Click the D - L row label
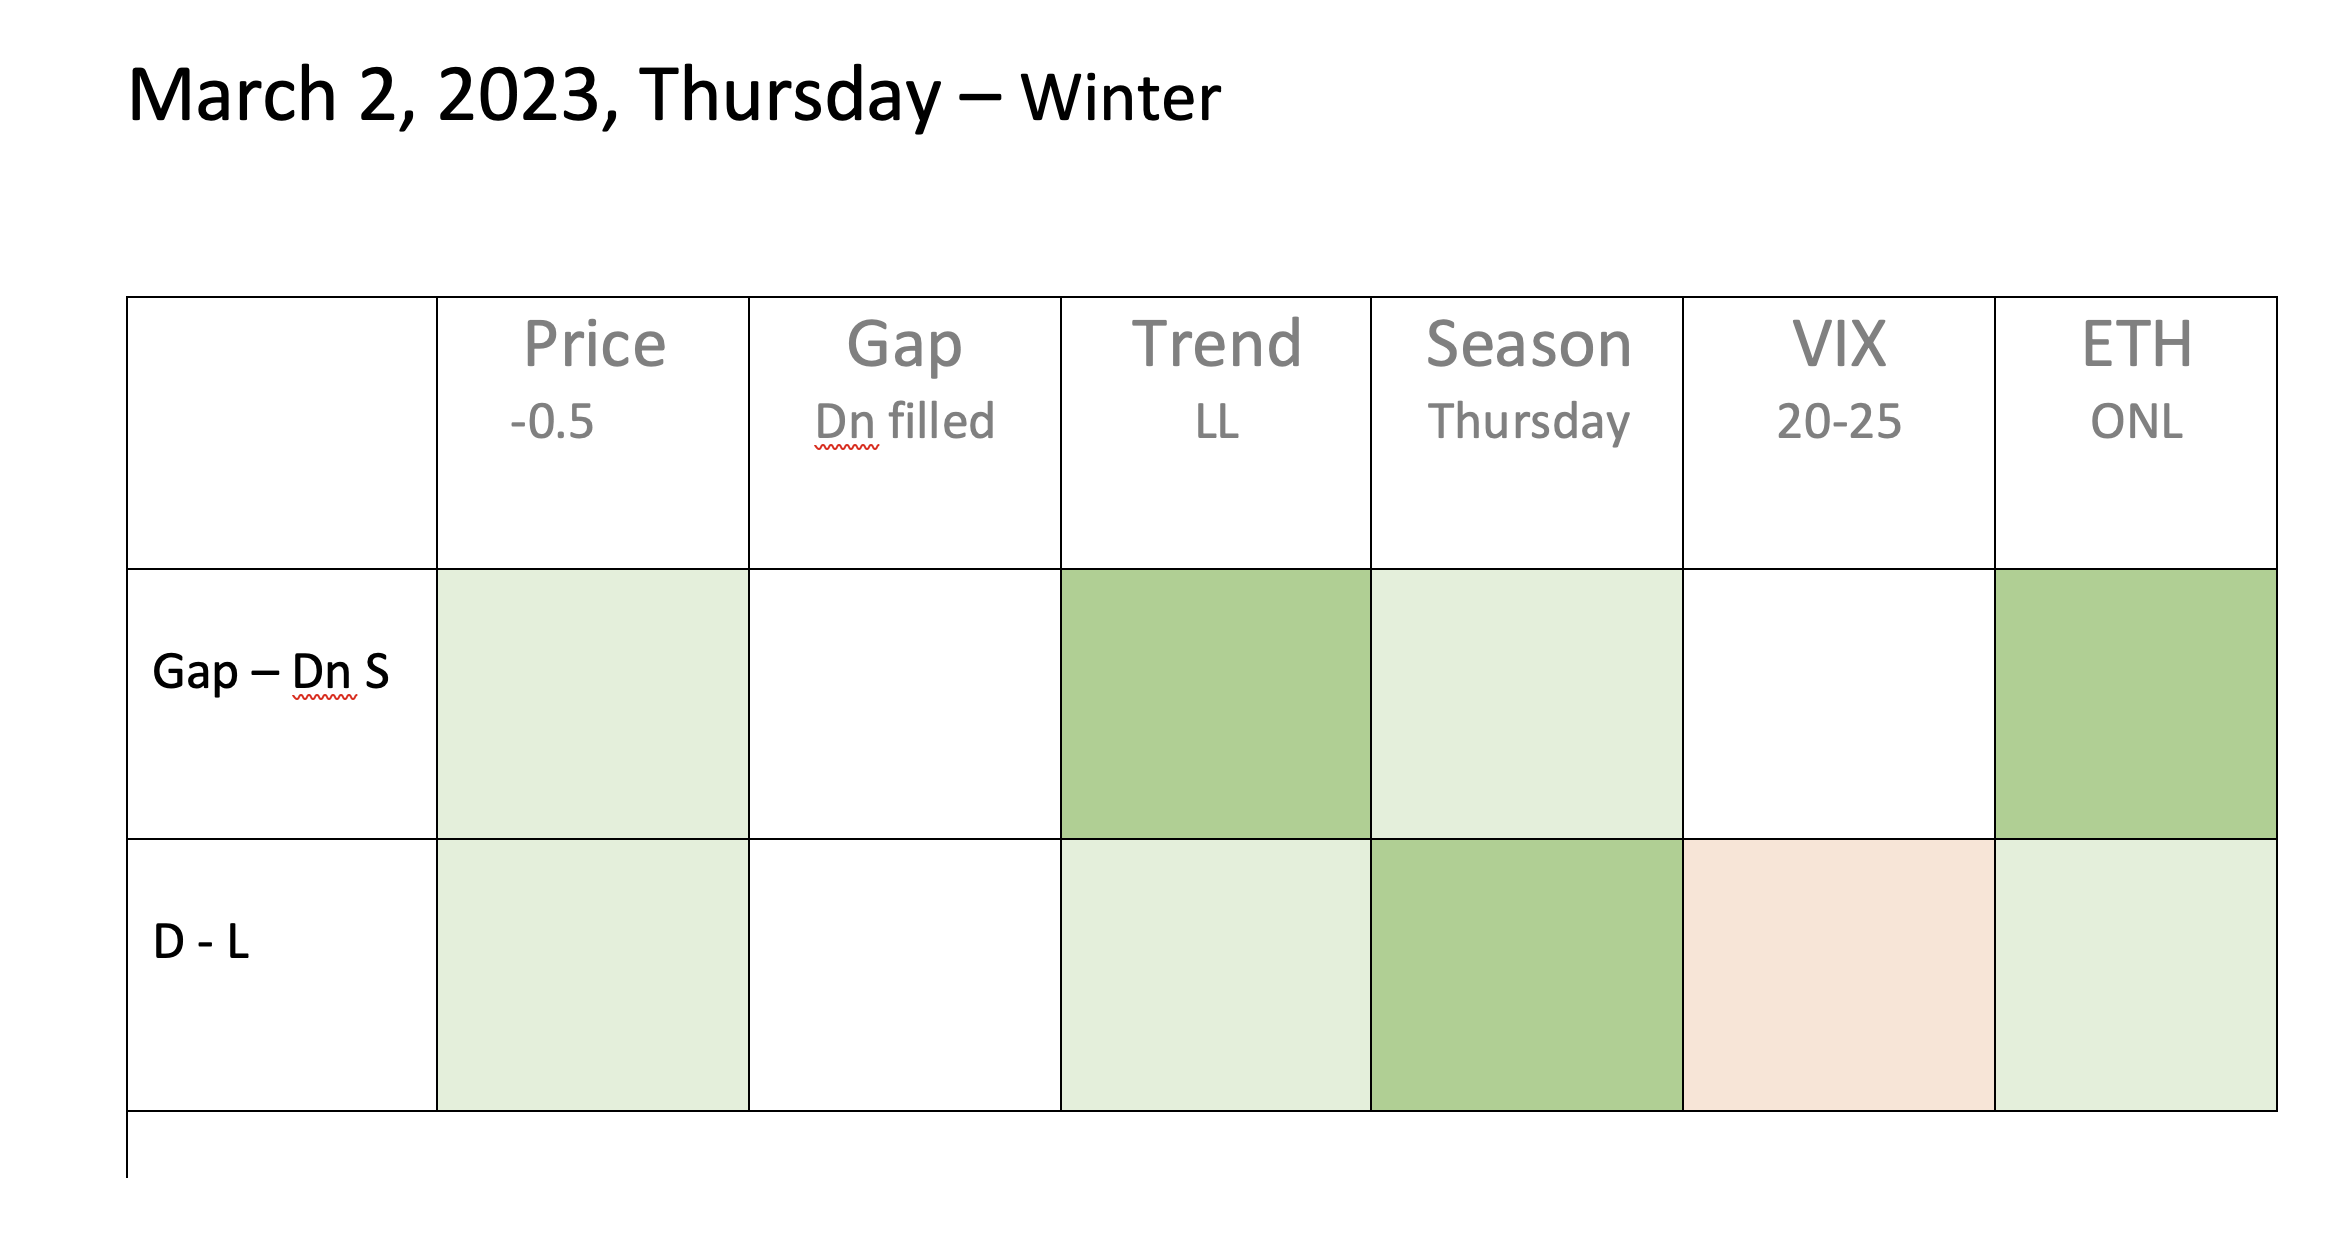The width and height of the screenshot is (2336, 1244). [201, 942]
